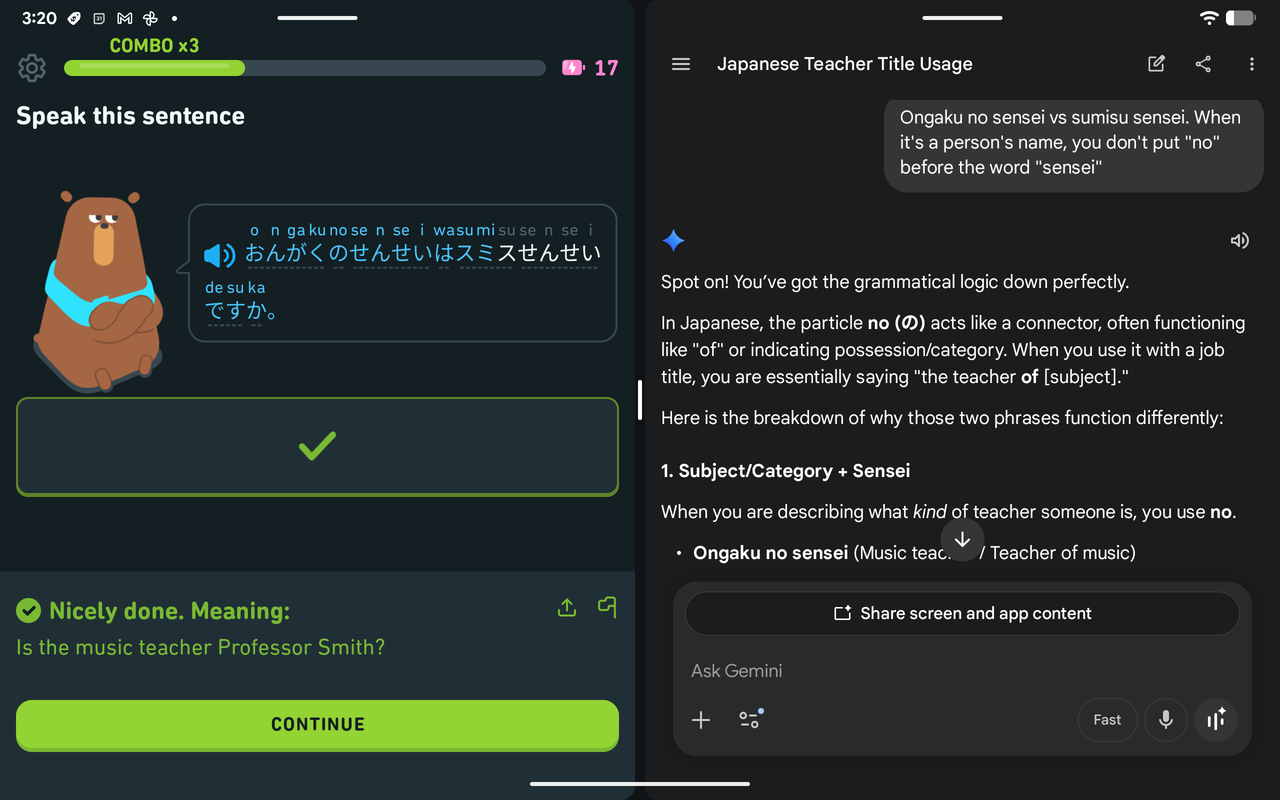The width and height of the screenshot is (1280, 800).
Task: Start a new Gemini chat with the pencil icon
Action: point(1156,64)
